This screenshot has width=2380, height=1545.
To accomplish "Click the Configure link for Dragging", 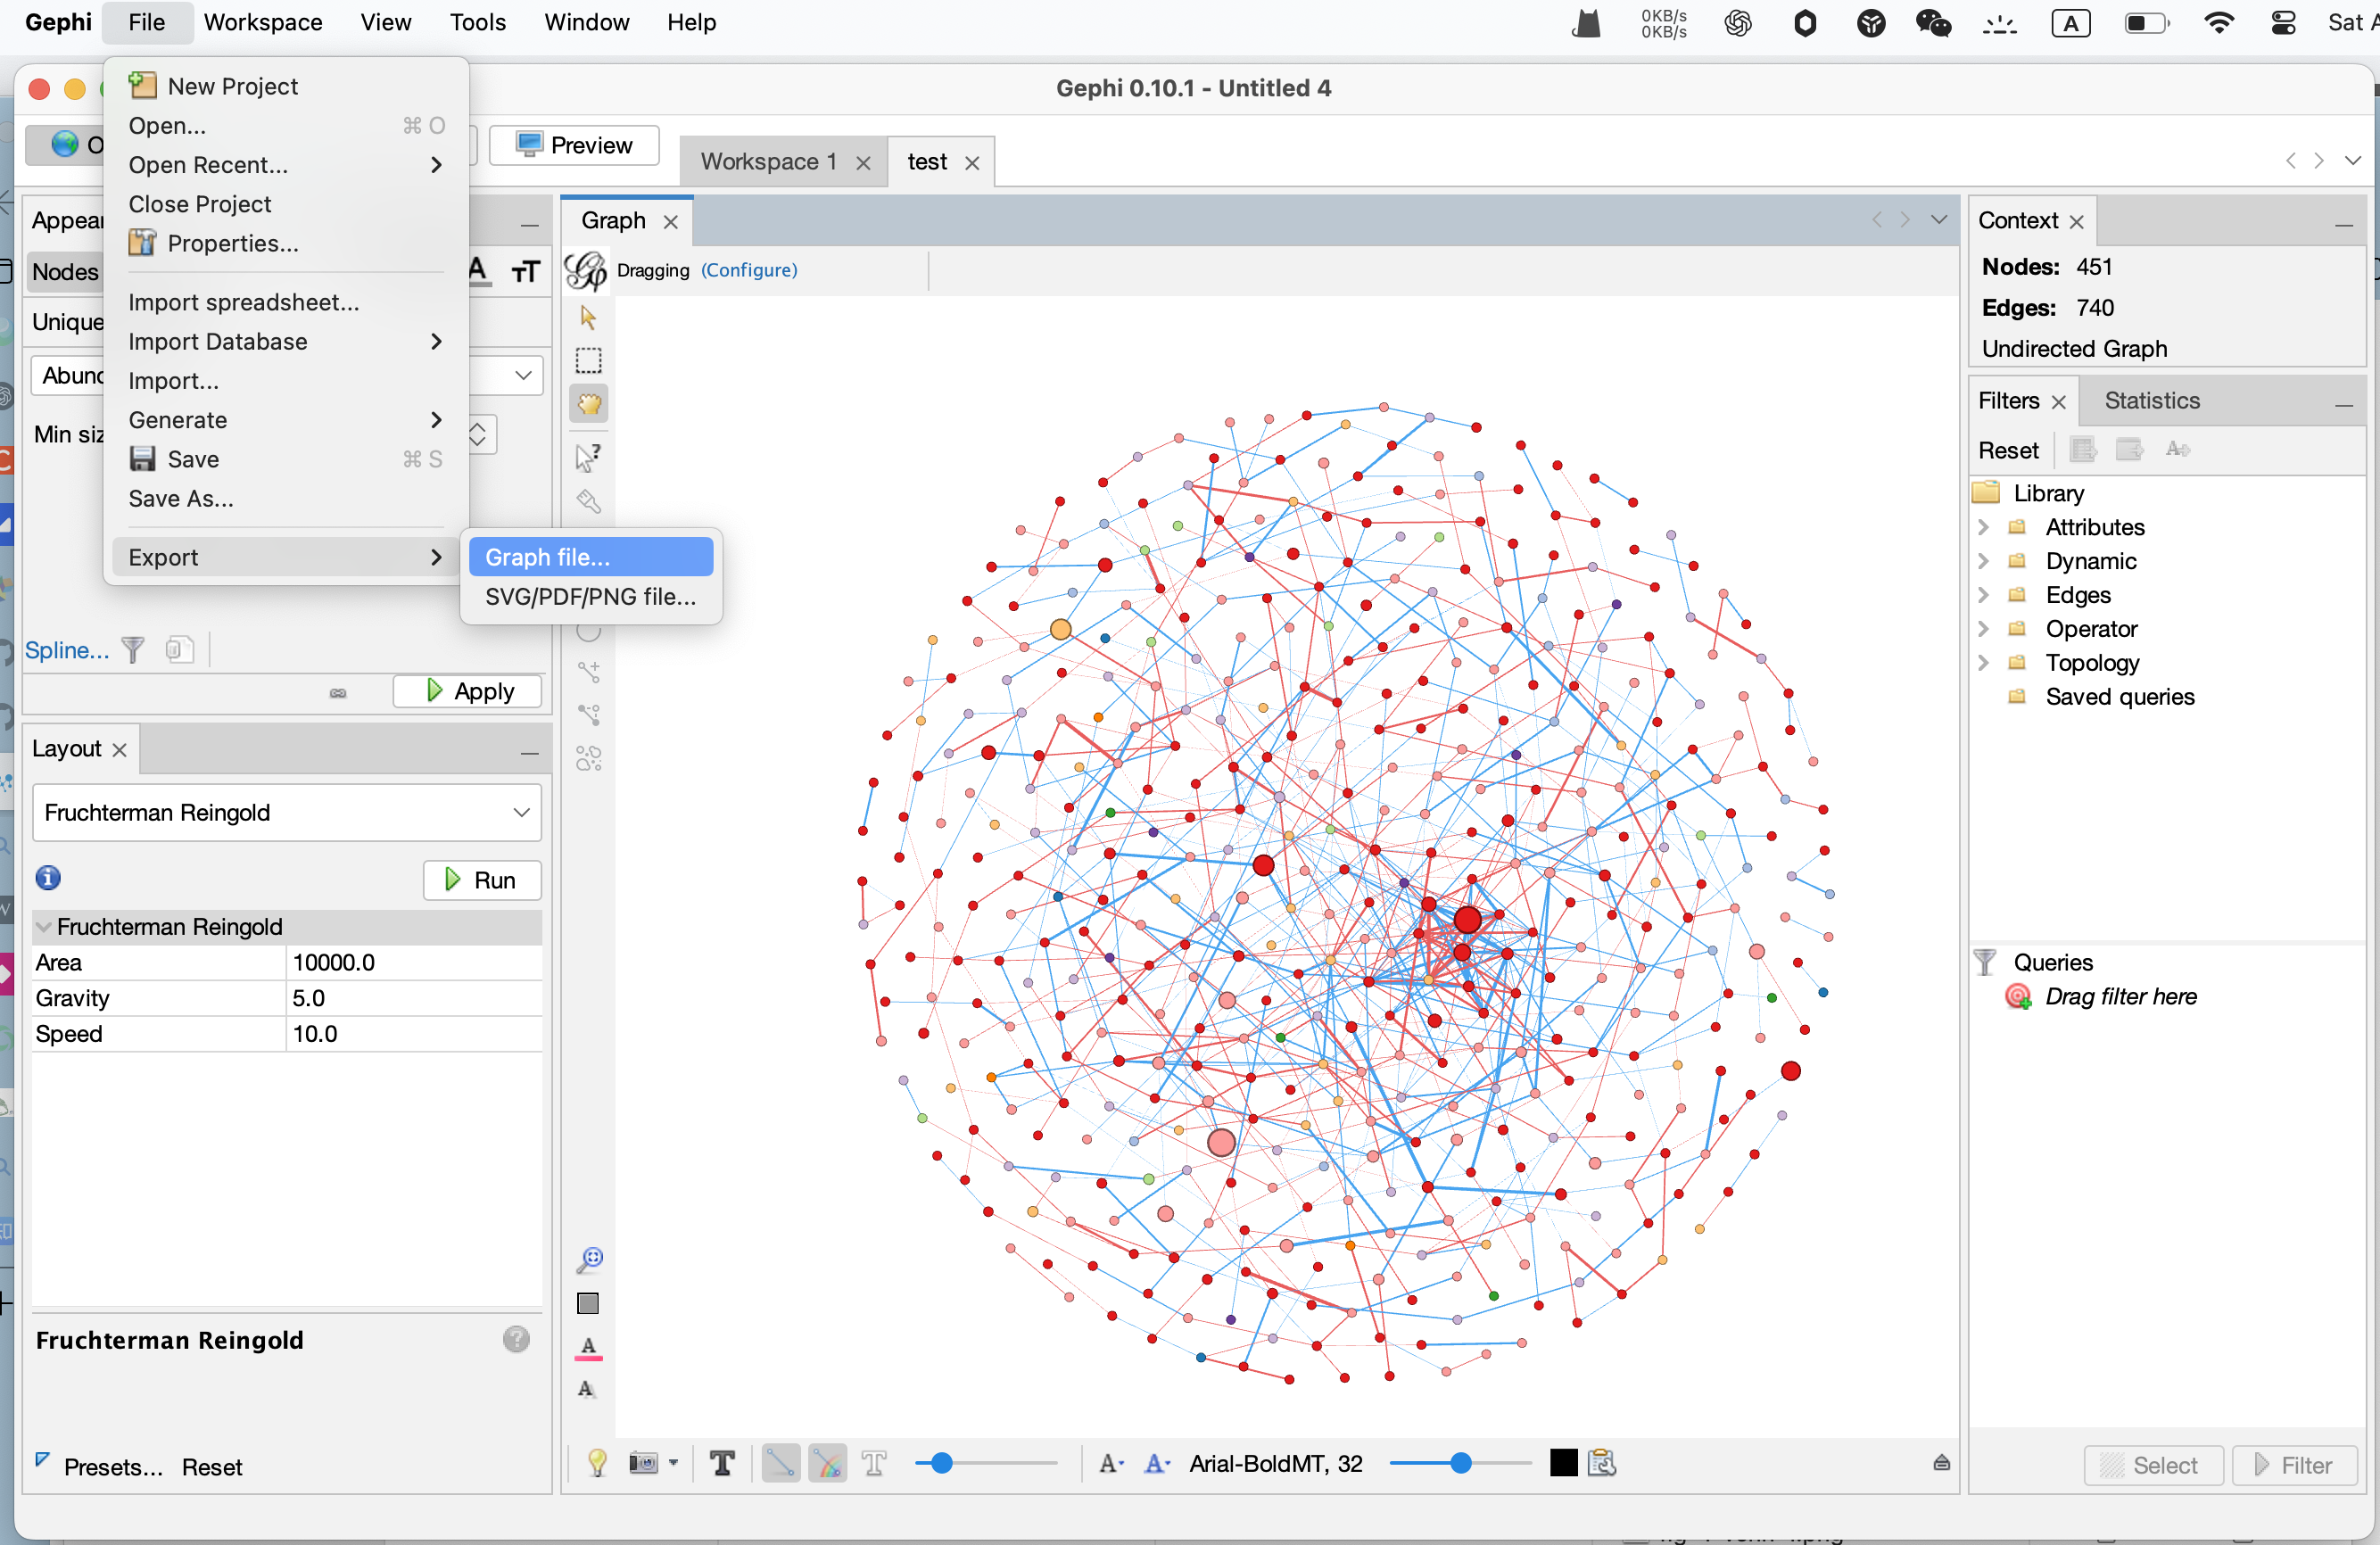I will click(749, 270).
